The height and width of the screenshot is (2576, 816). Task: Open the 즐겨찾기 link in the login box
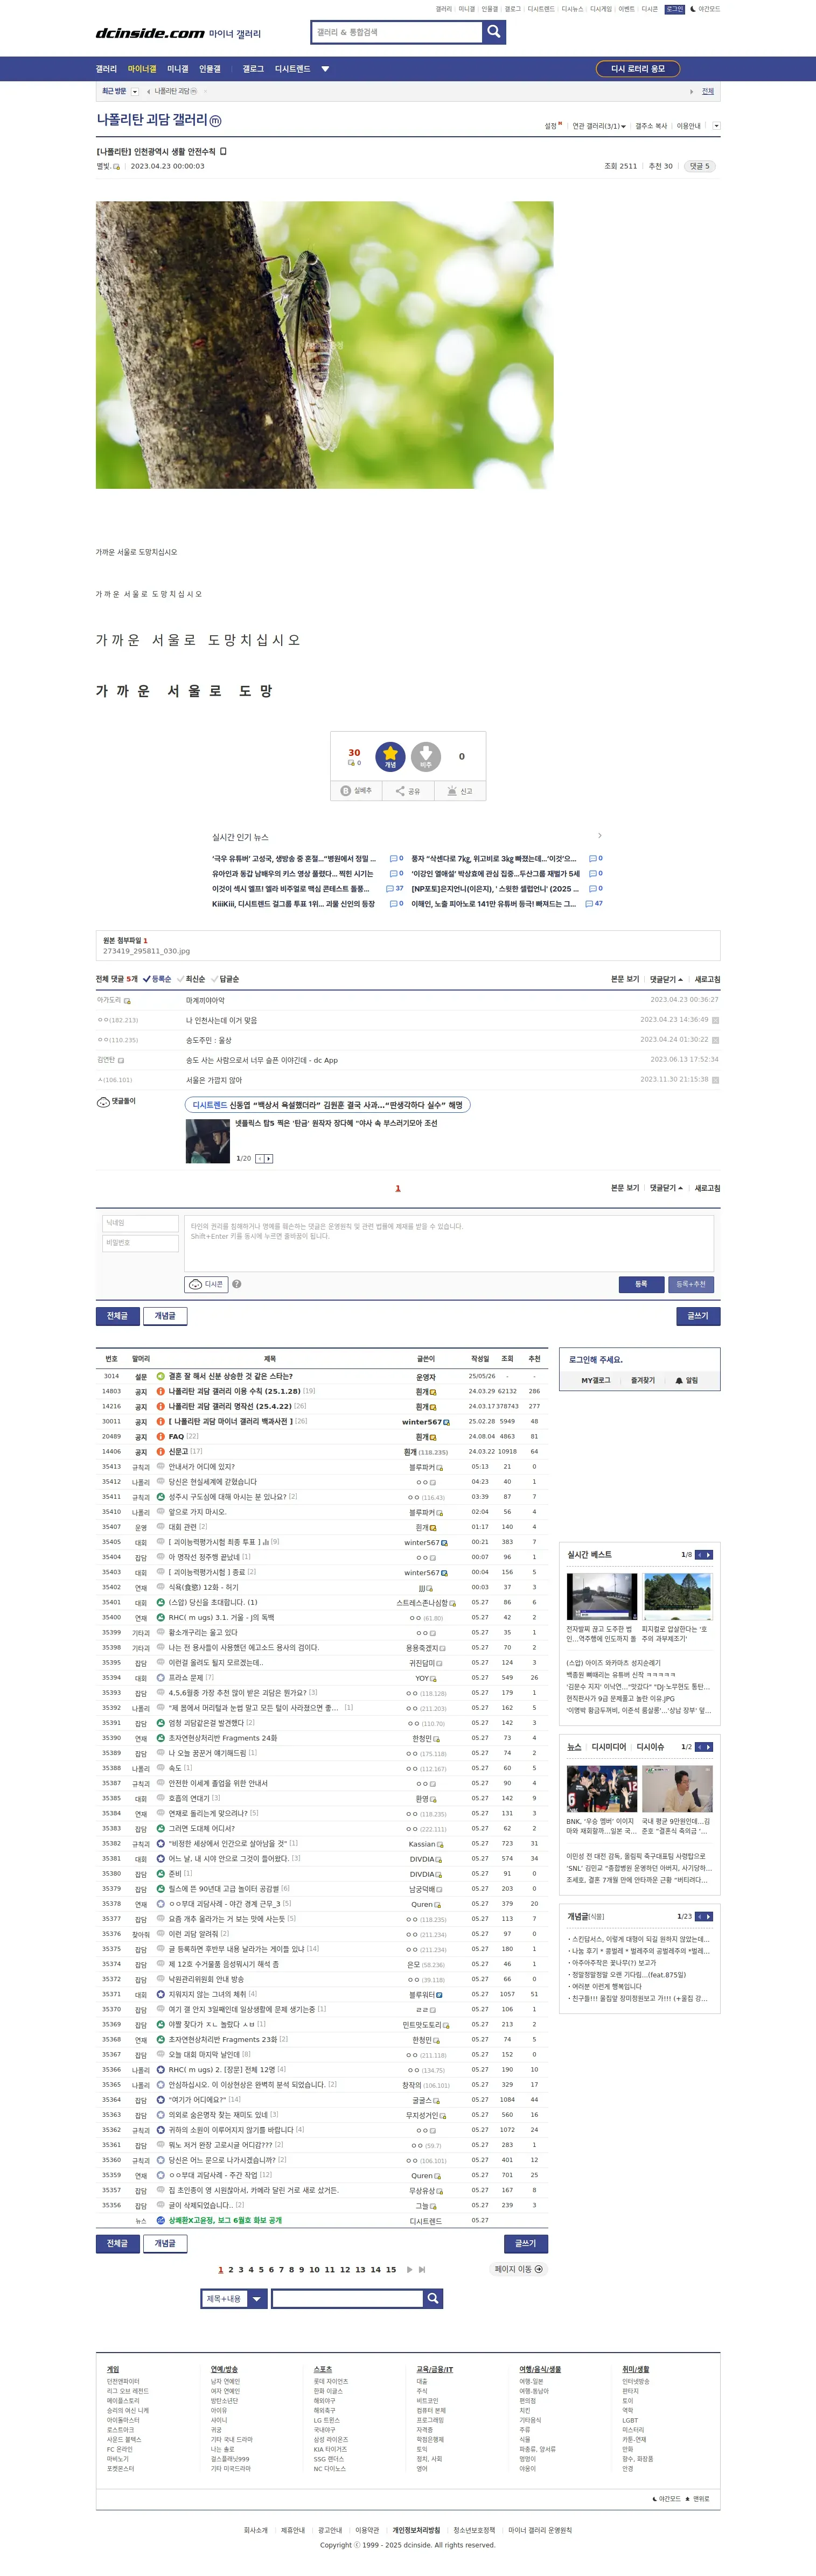pyautogui.click(x=643, y=1380)
